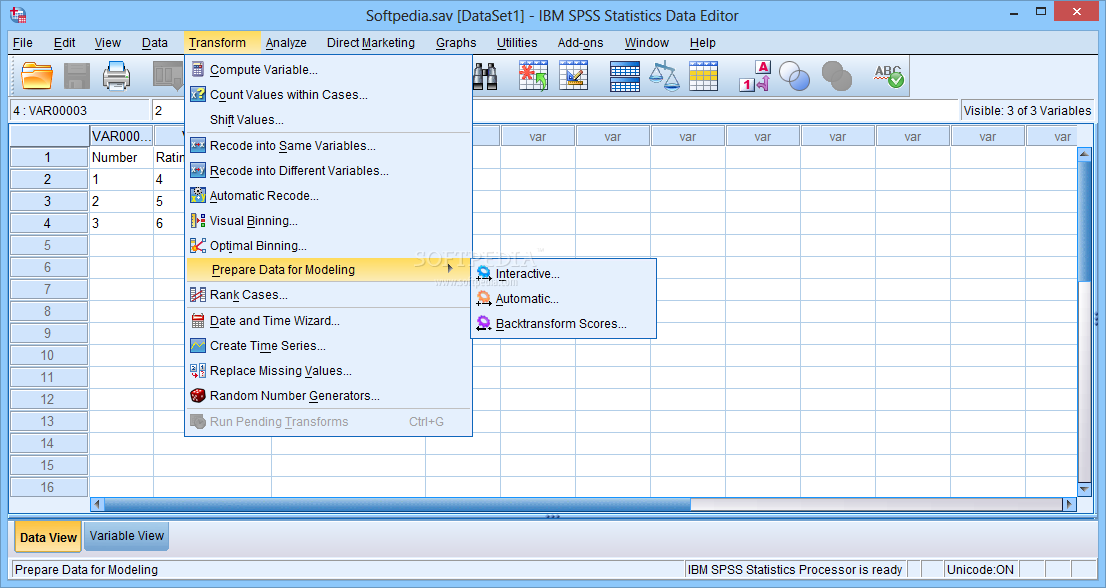Viewport: 1106px width, 588px height.
Task: Open the Window menu
Action: (x=647, y=42)
